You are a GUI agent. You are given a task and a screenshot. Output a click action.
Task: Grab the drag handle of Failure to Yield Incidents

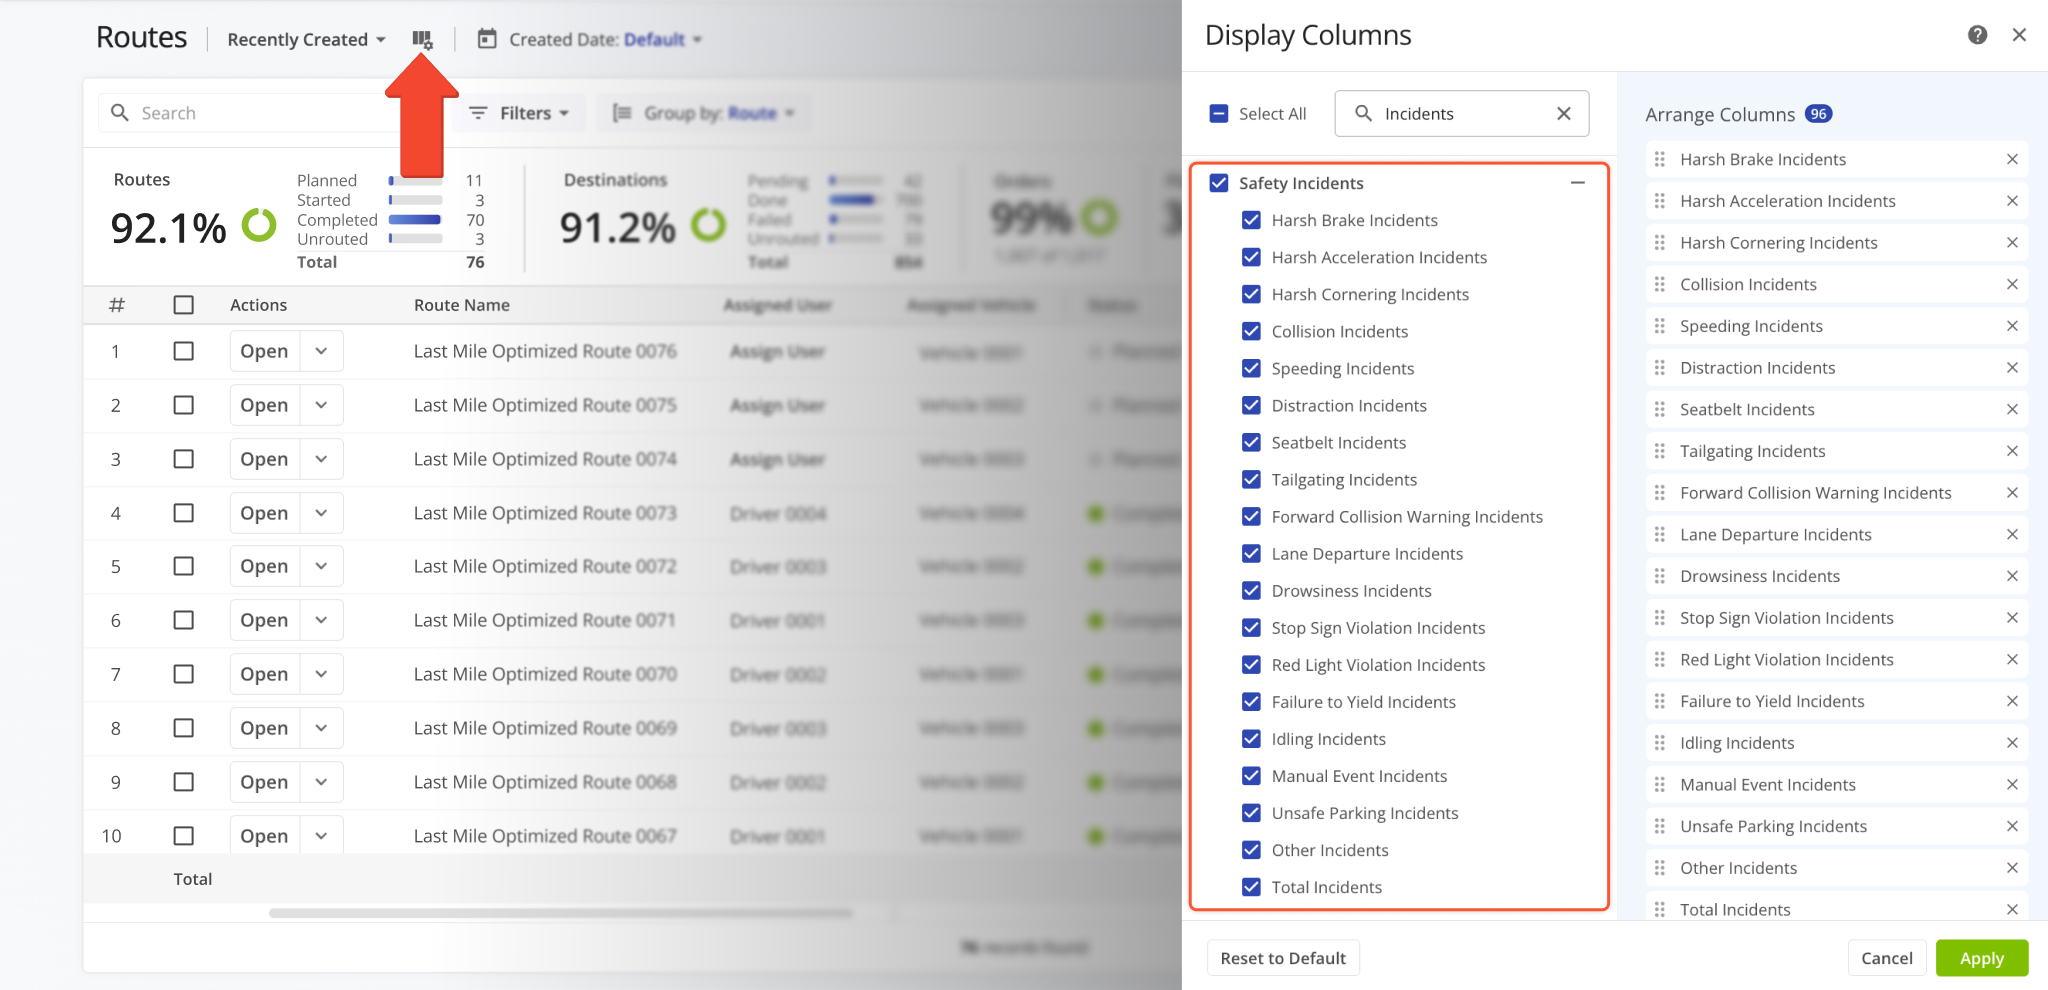point(1660,701)
